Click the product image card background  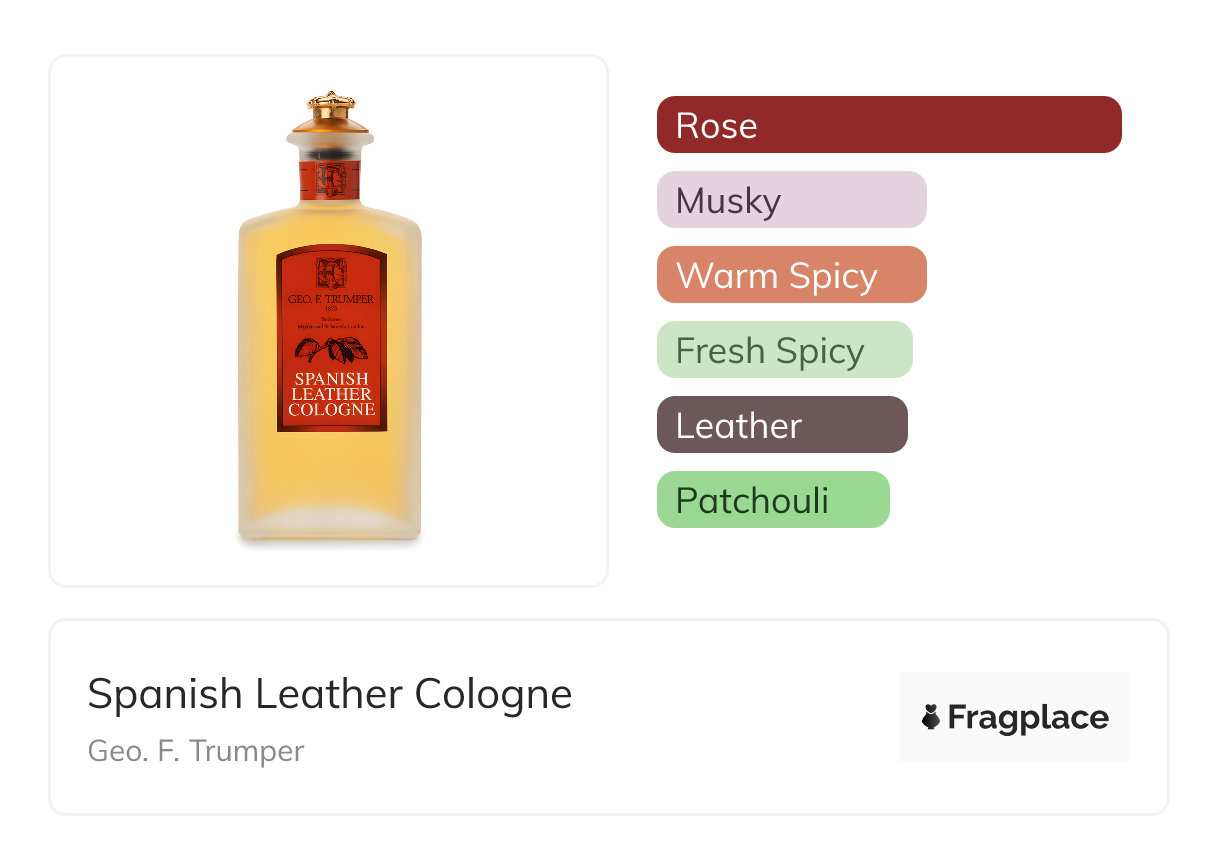329,321
